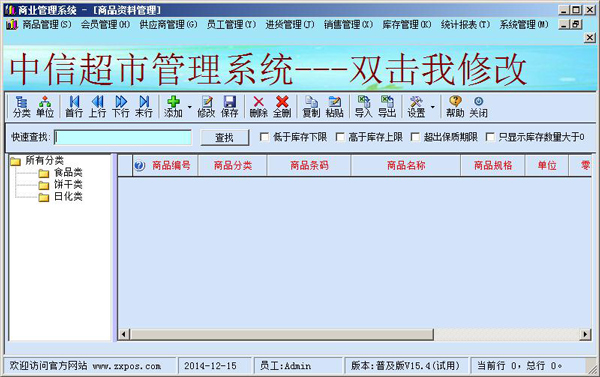The image size is (600, 377).
Task: Sort by the 商品名称 column header
Action: [406, 165]
